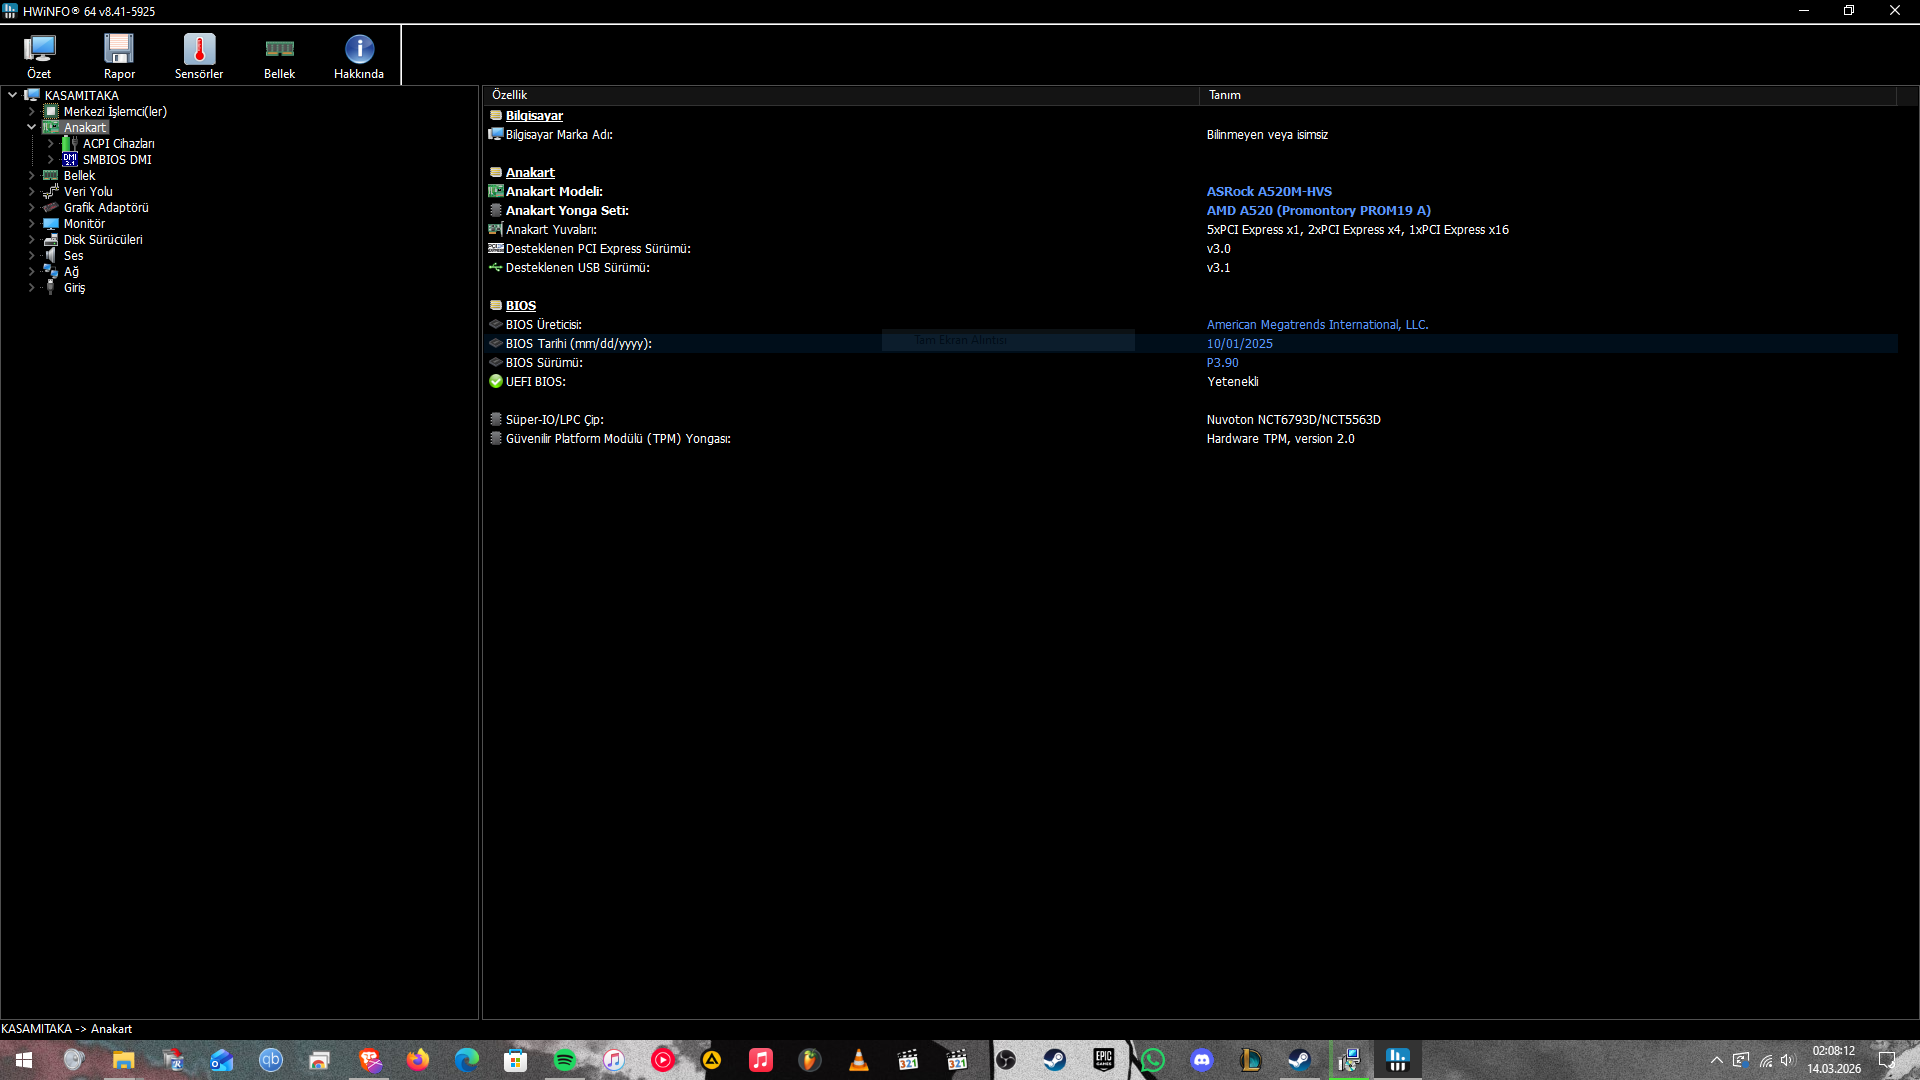This screenshot has height=1080, width=1920.
Task: Show the Hakkında info icon
Action: [x=359, y=57]
